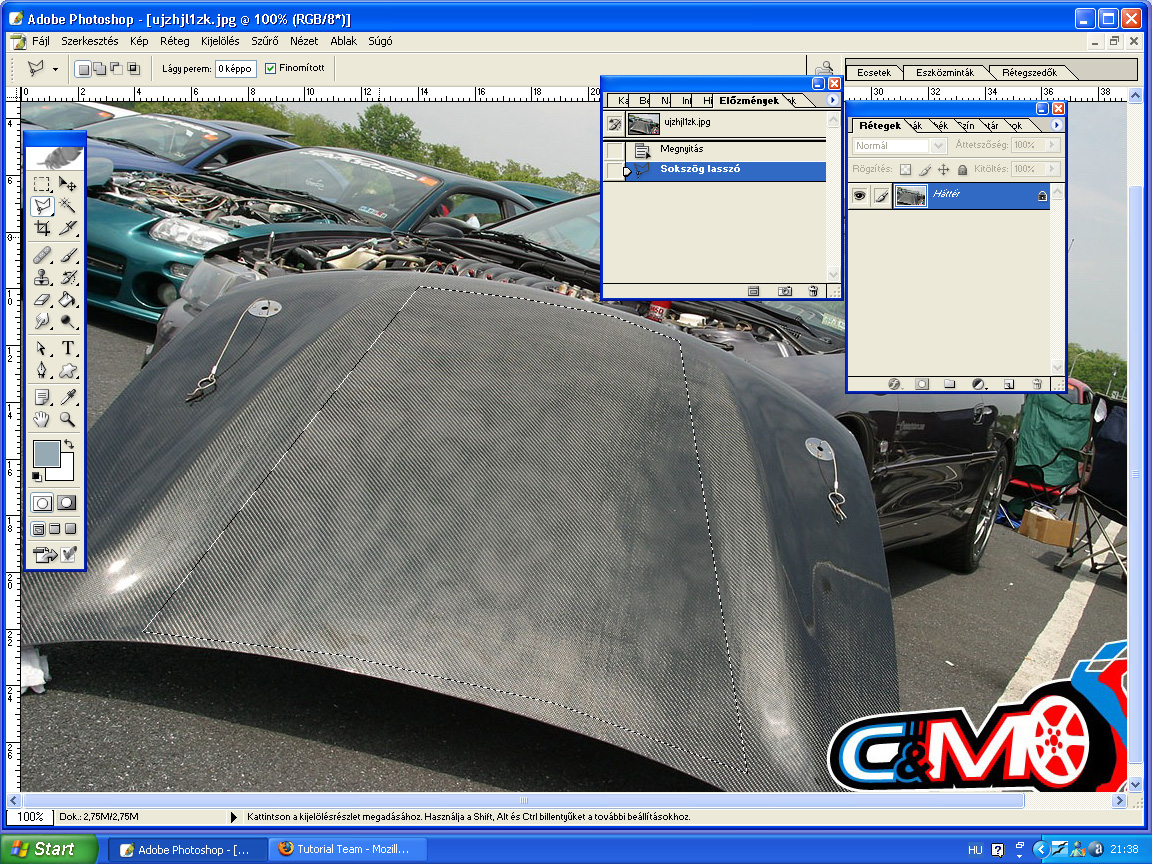This screenshot has height=864, width=1152.
Task: Click trash icon in History panel
Action: click(813, 291)
